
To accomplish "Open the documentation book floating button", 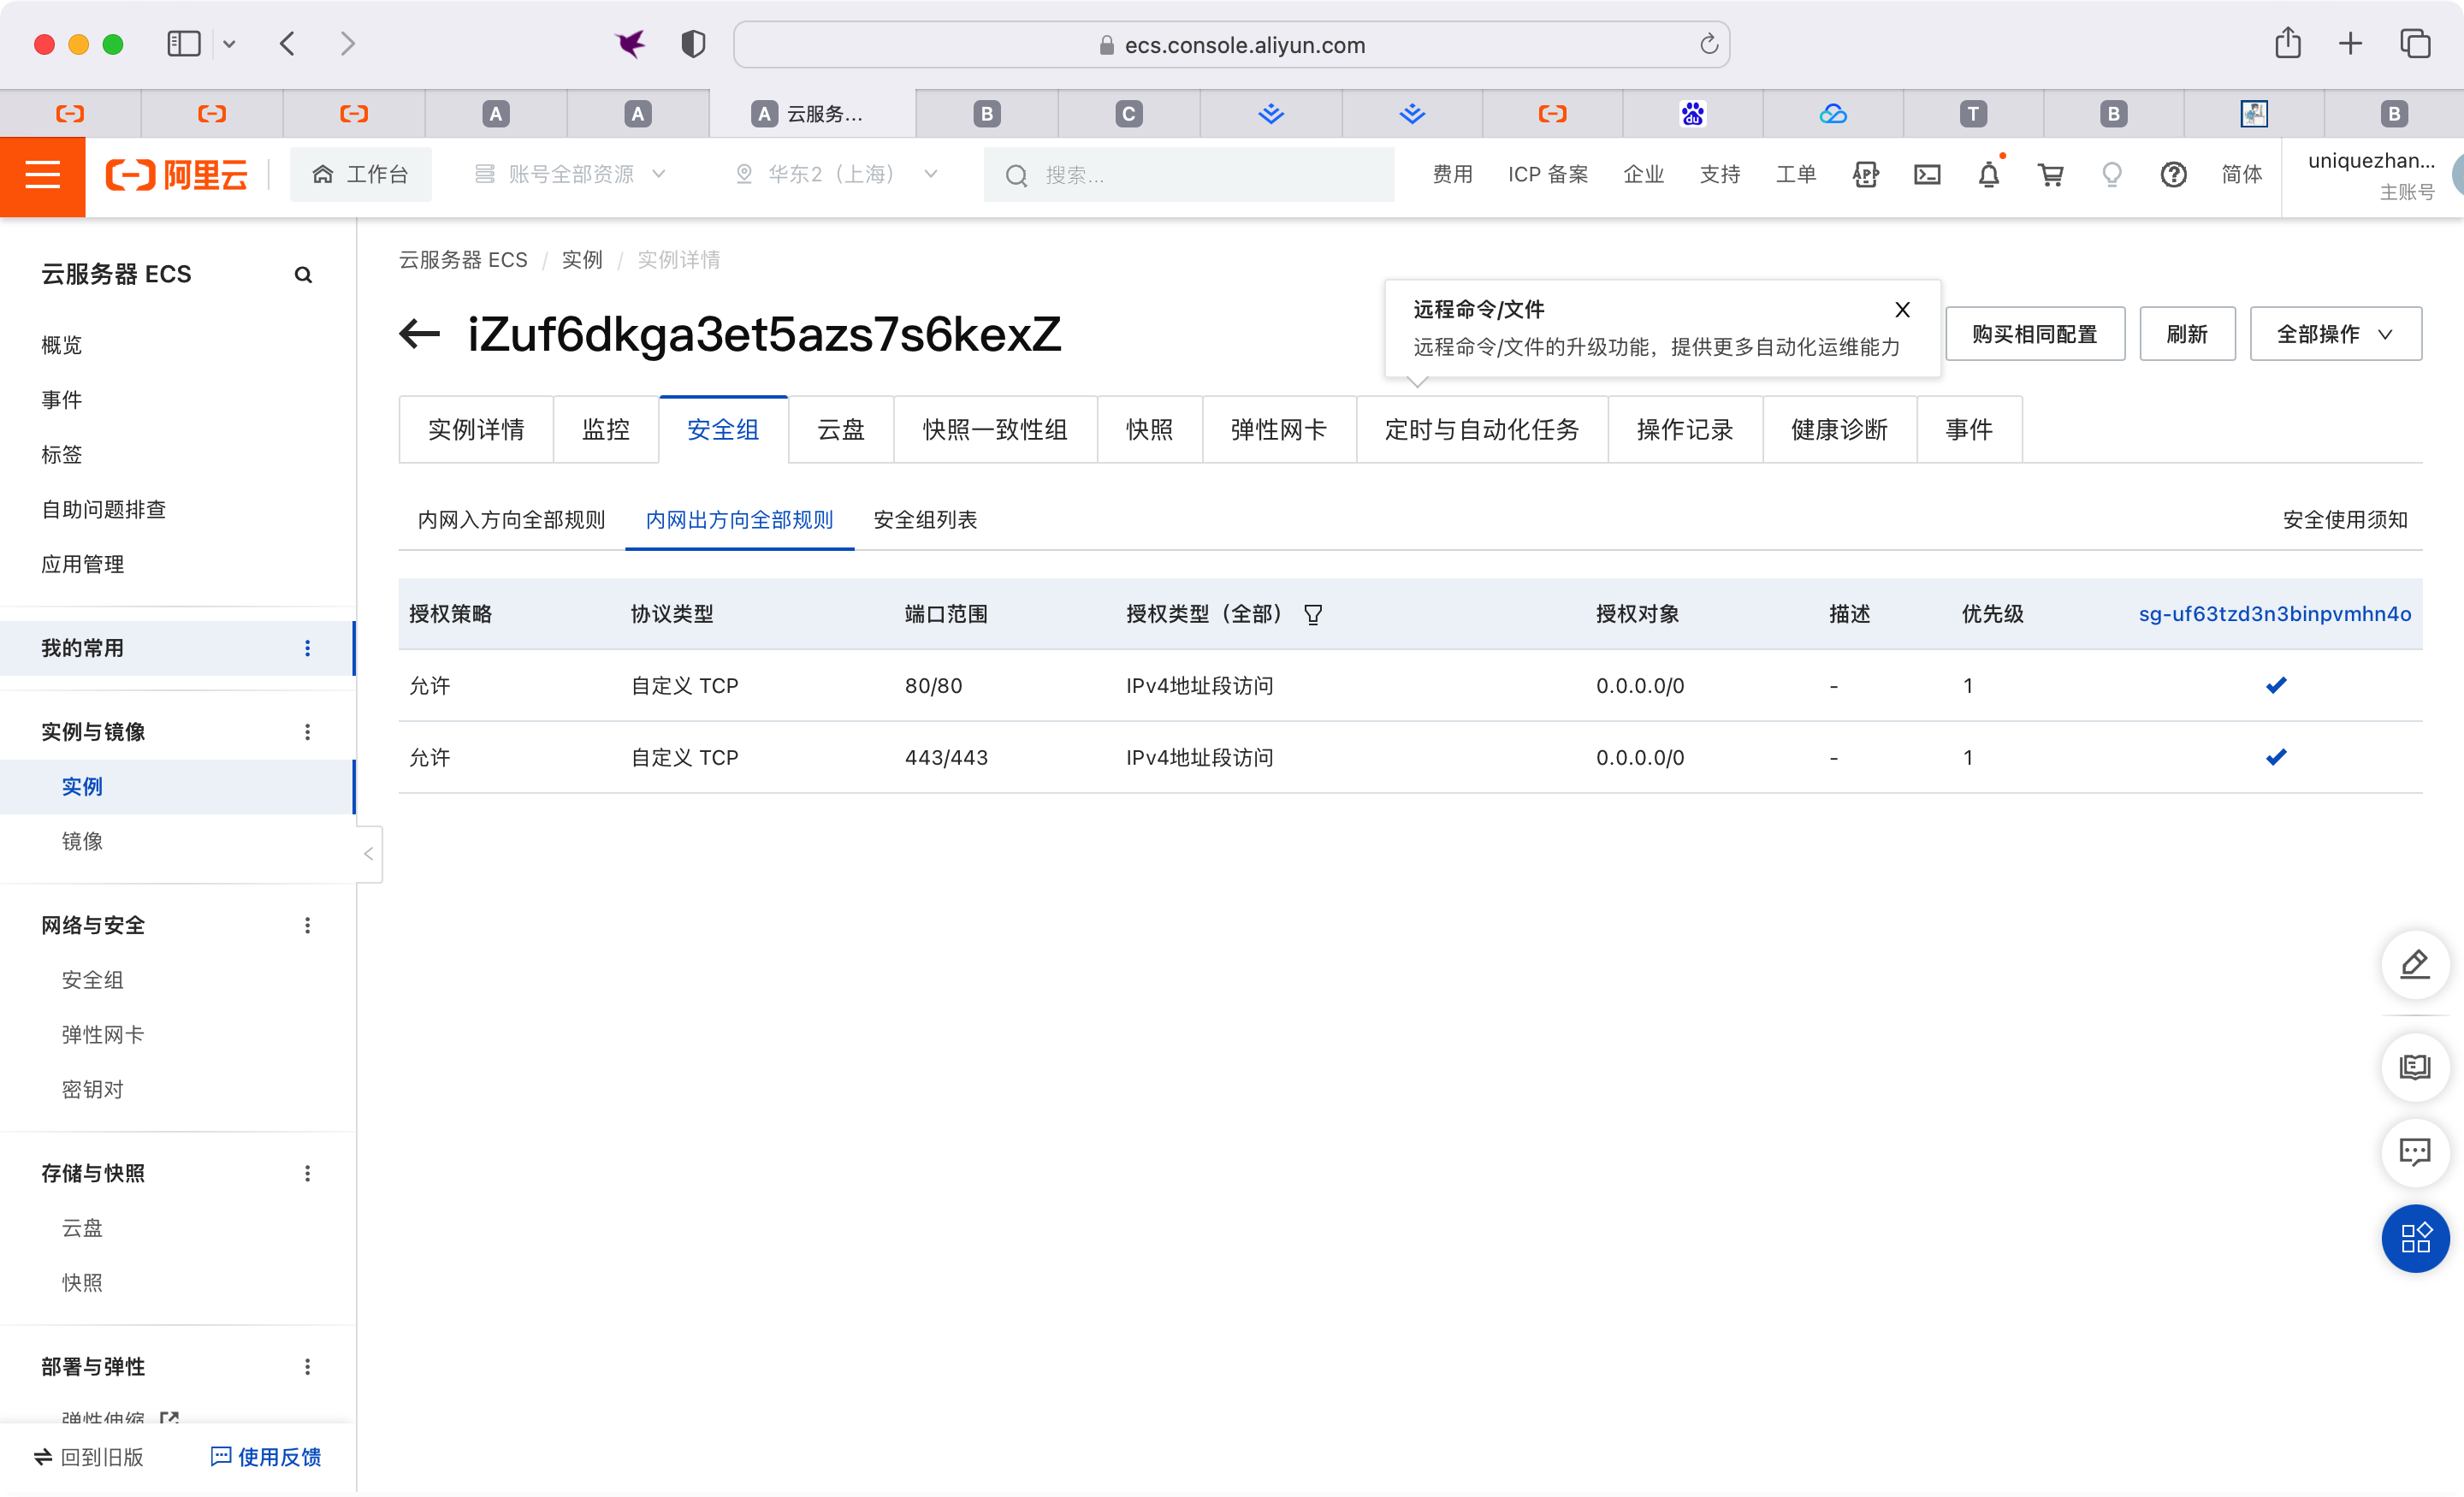I will 2414,1067.
